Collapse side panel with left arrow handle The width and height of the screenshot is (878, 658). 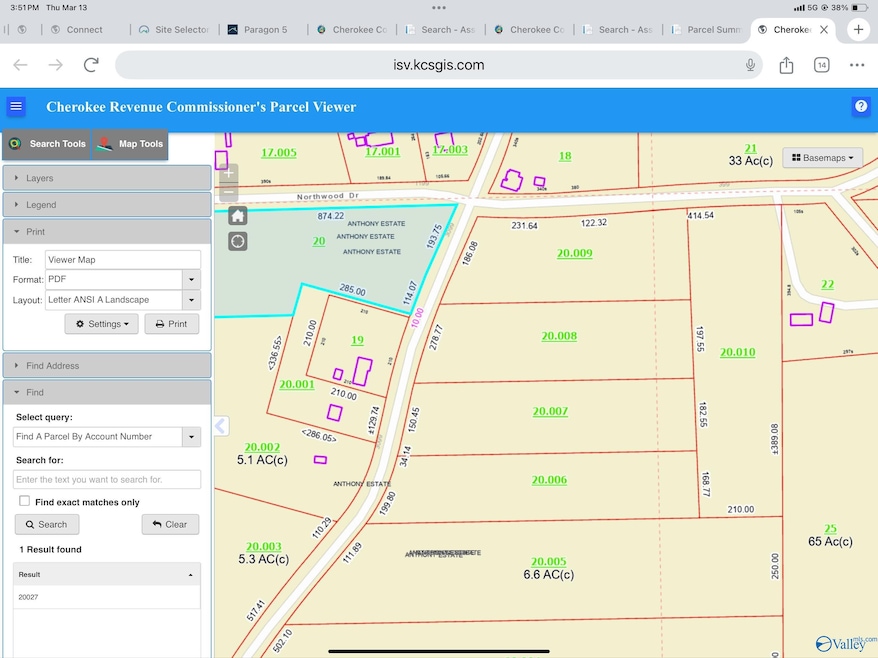[x=221, y=426]
